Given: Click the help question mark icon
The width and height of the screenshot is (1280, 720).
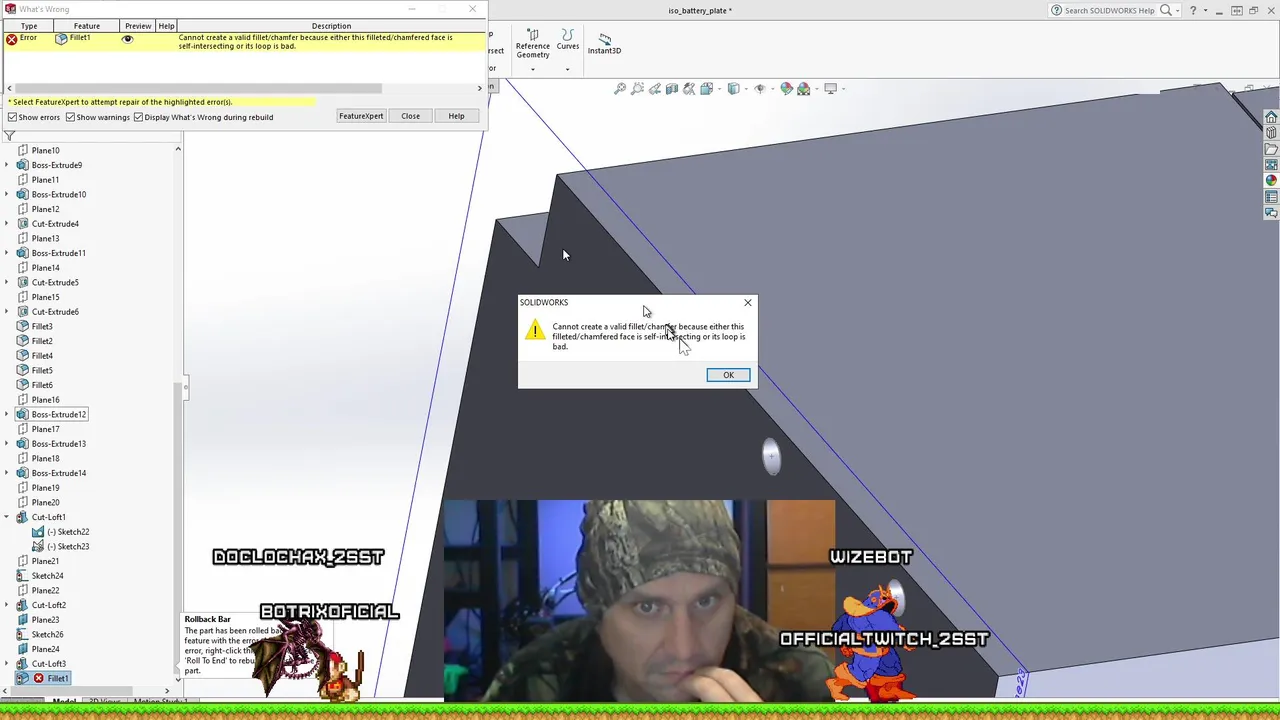Looking at the screenshot, I should coord(1192,10).
